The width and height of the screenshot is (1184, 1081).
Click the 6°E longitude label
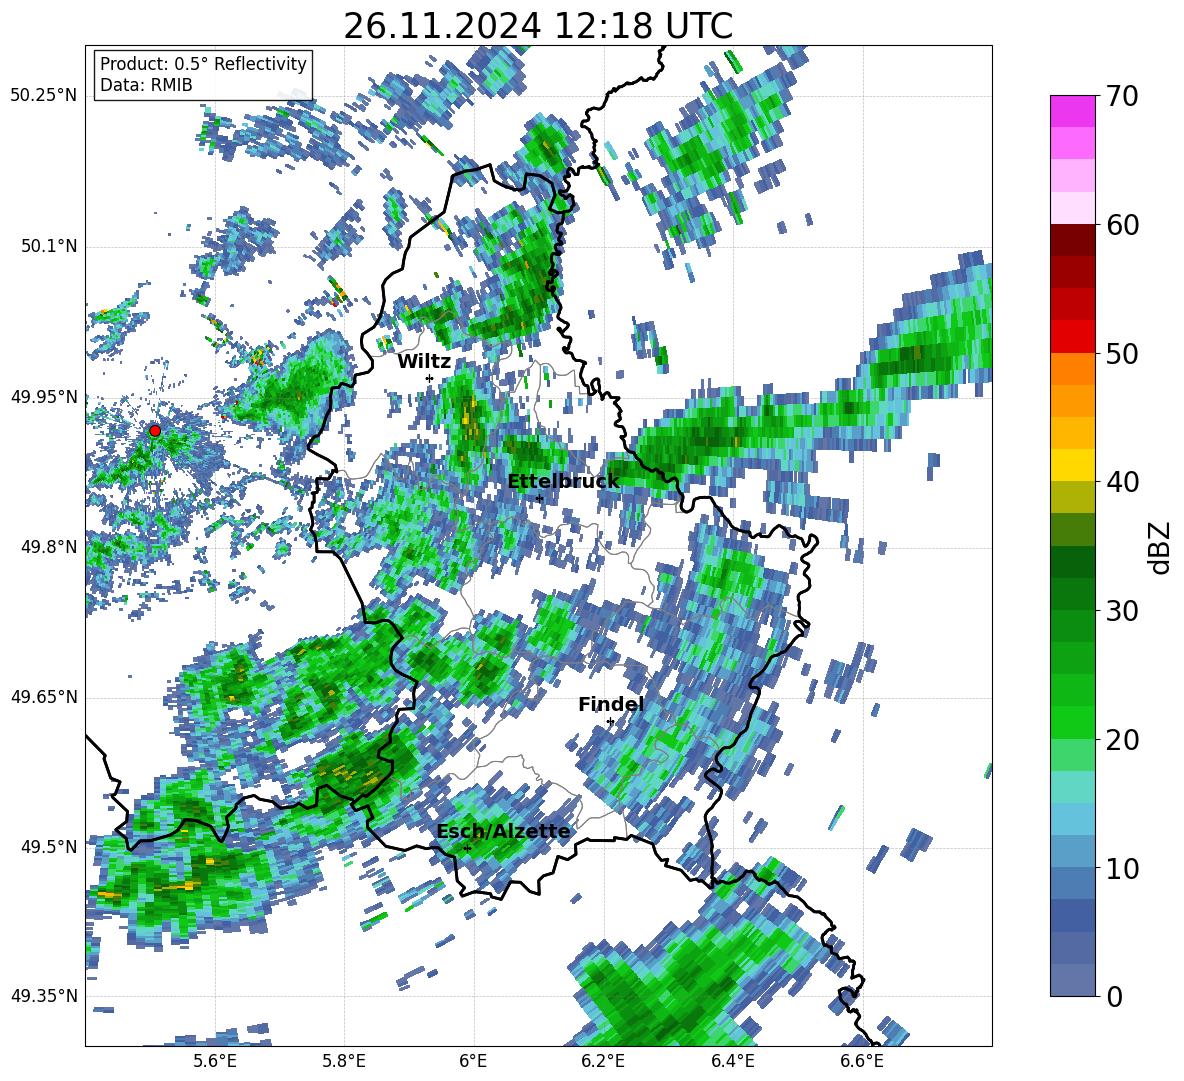tap(473, 1061)
